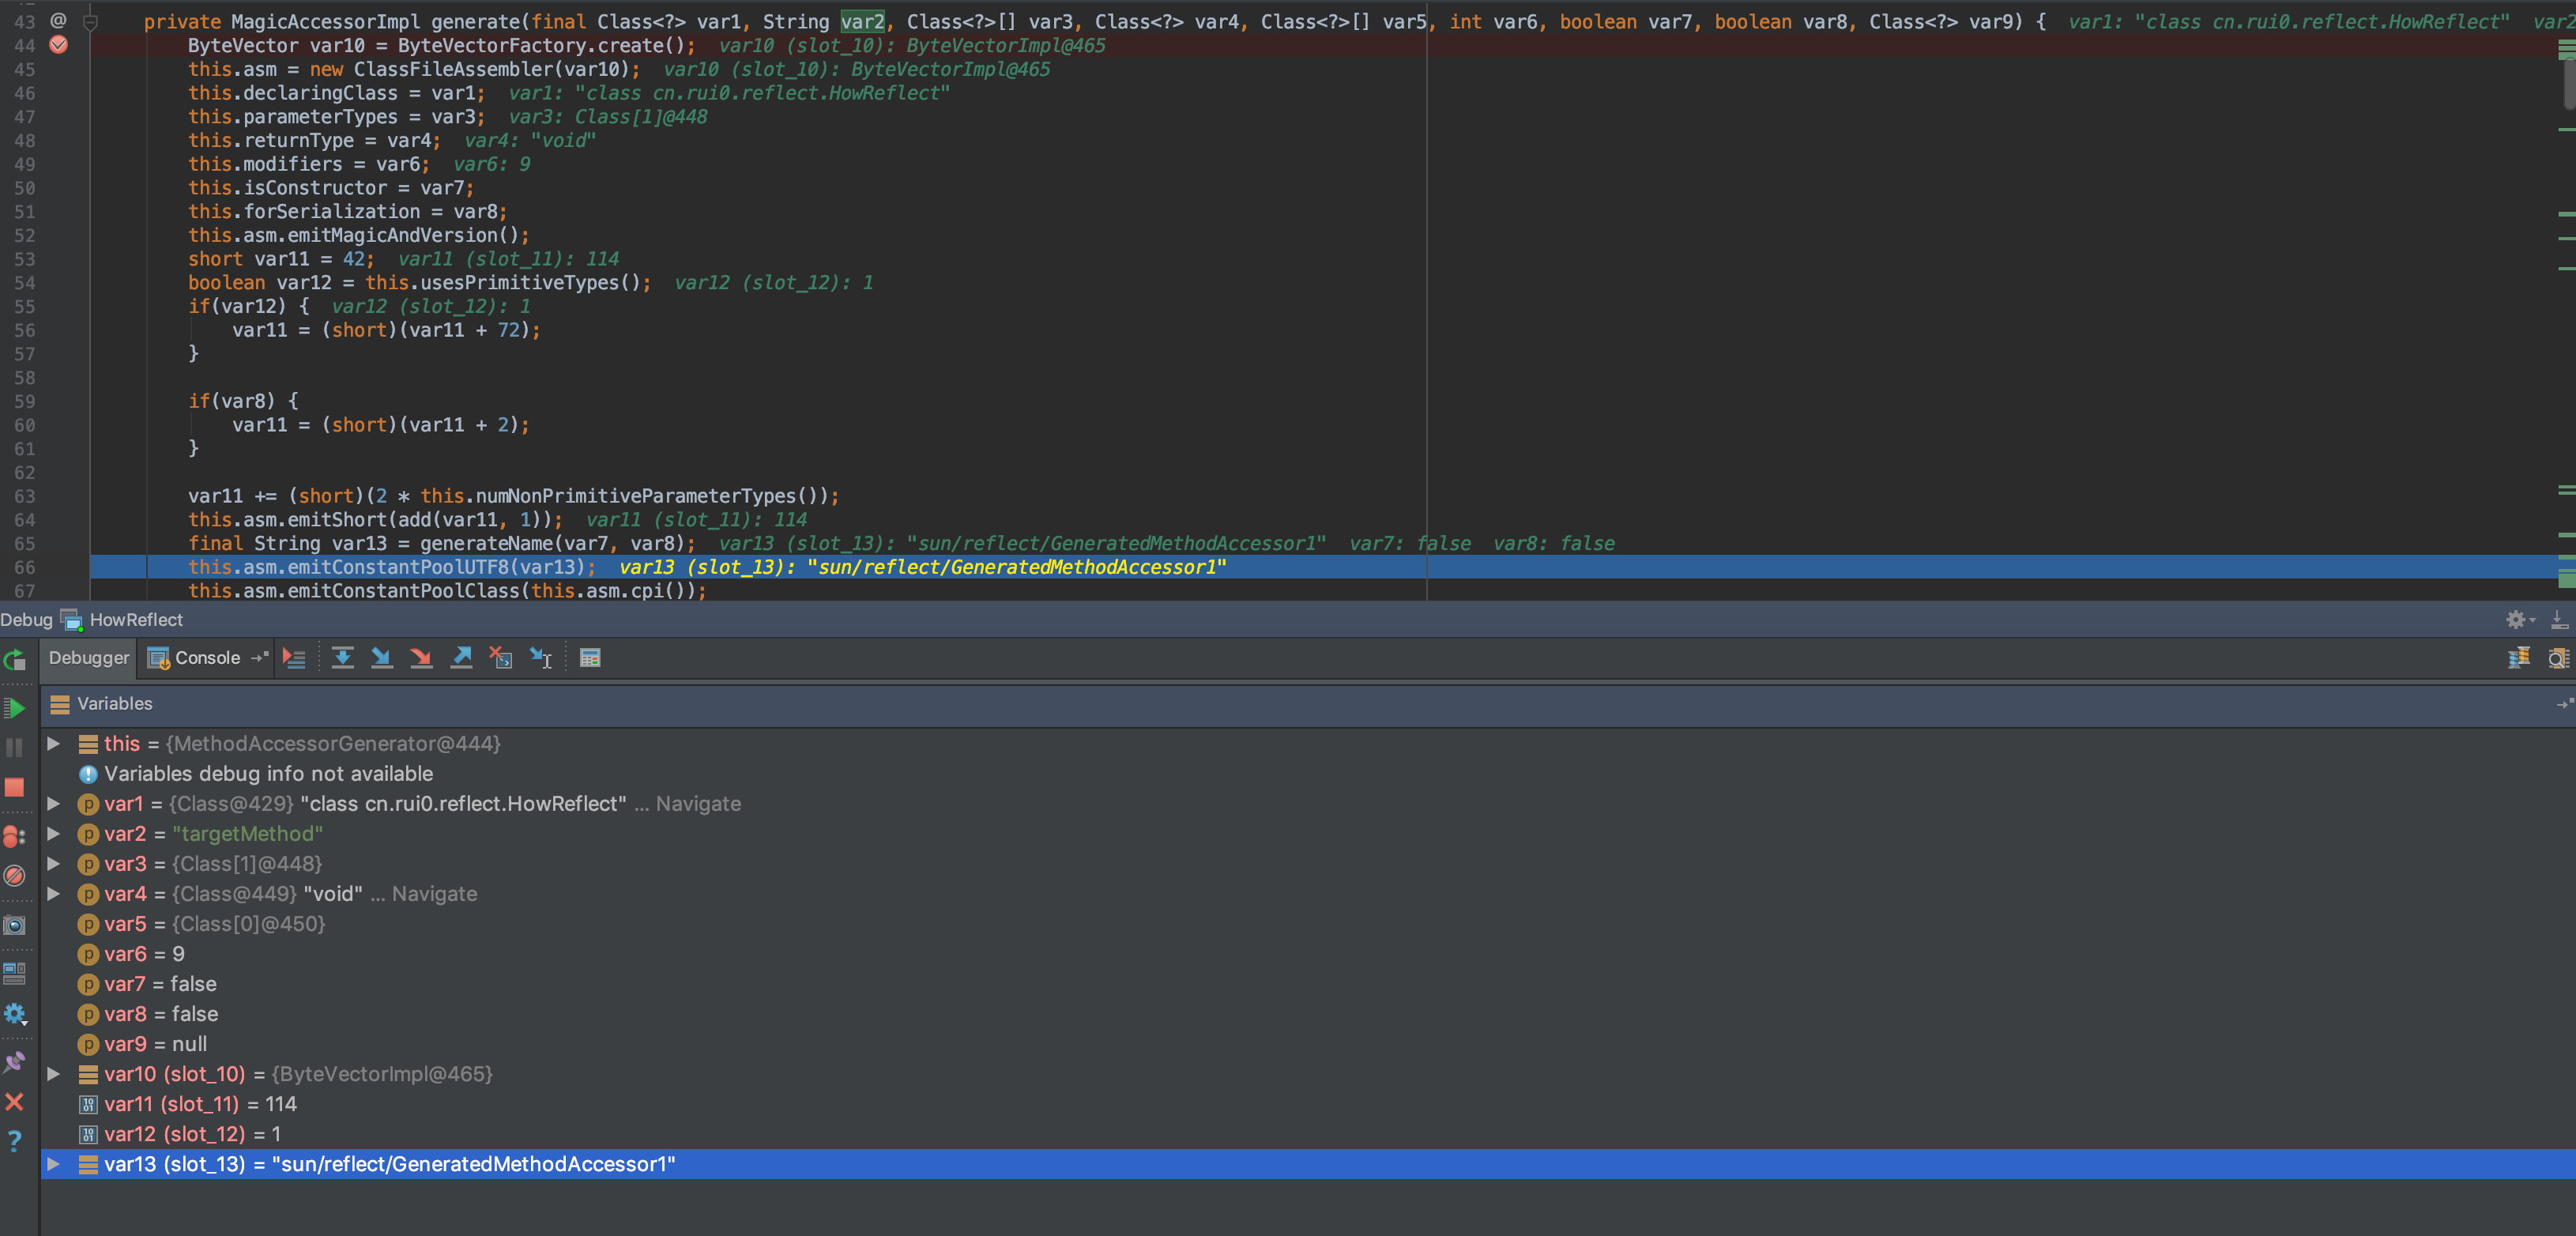Toggle Mute Breakpoints icon
Screen dimensions: 2576x1236
[x=14, y=876]
